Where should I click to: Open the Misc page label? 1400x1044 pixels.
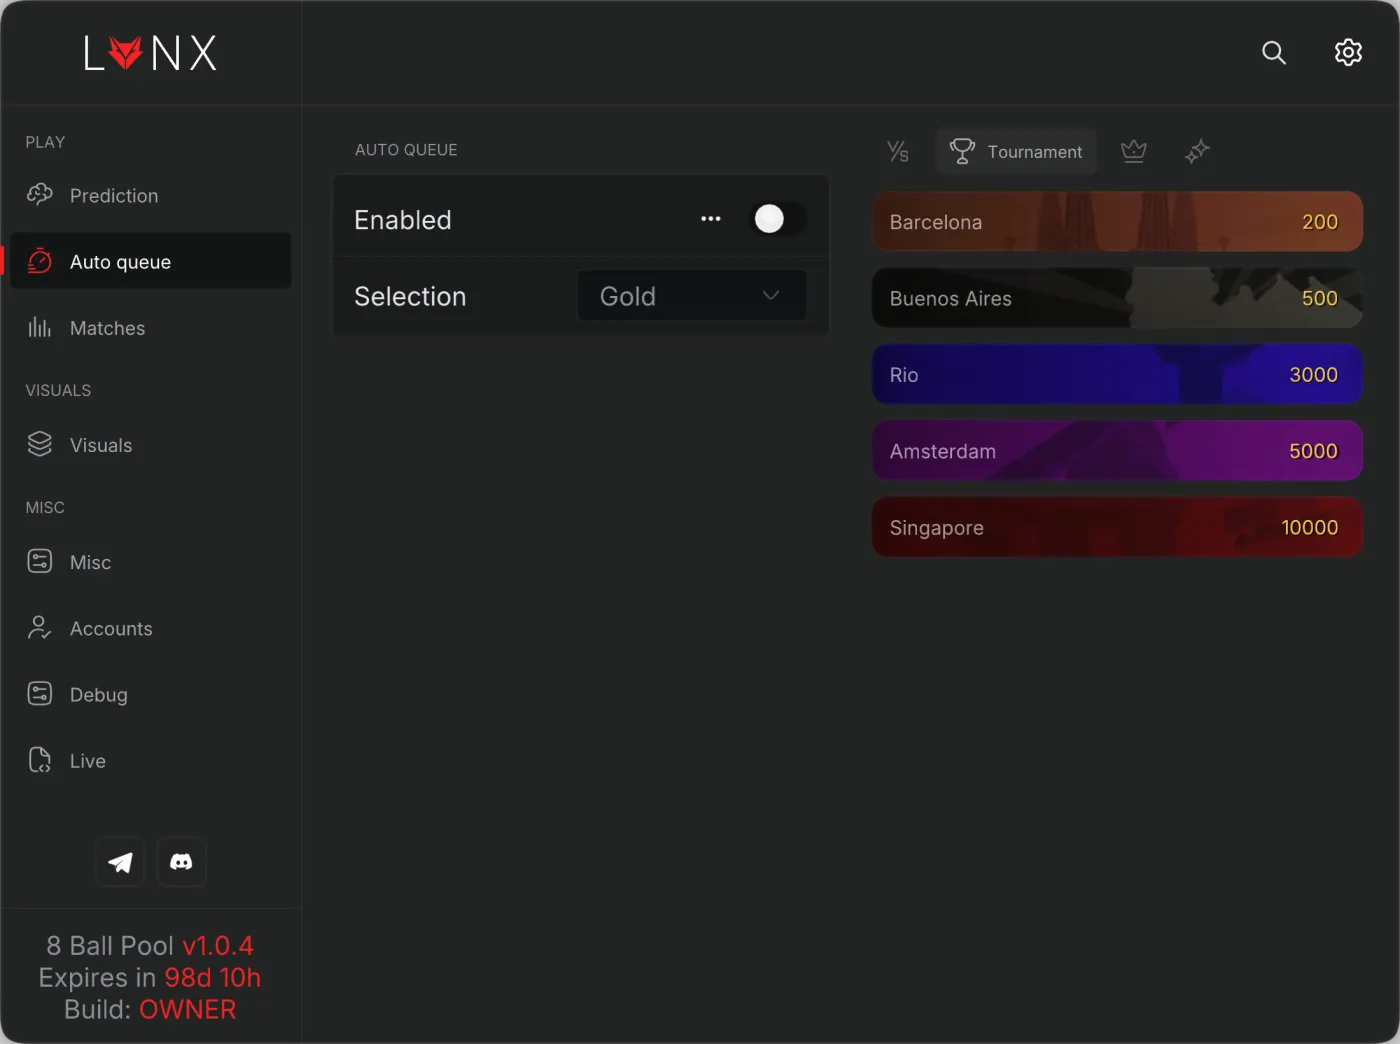(90, 563)
